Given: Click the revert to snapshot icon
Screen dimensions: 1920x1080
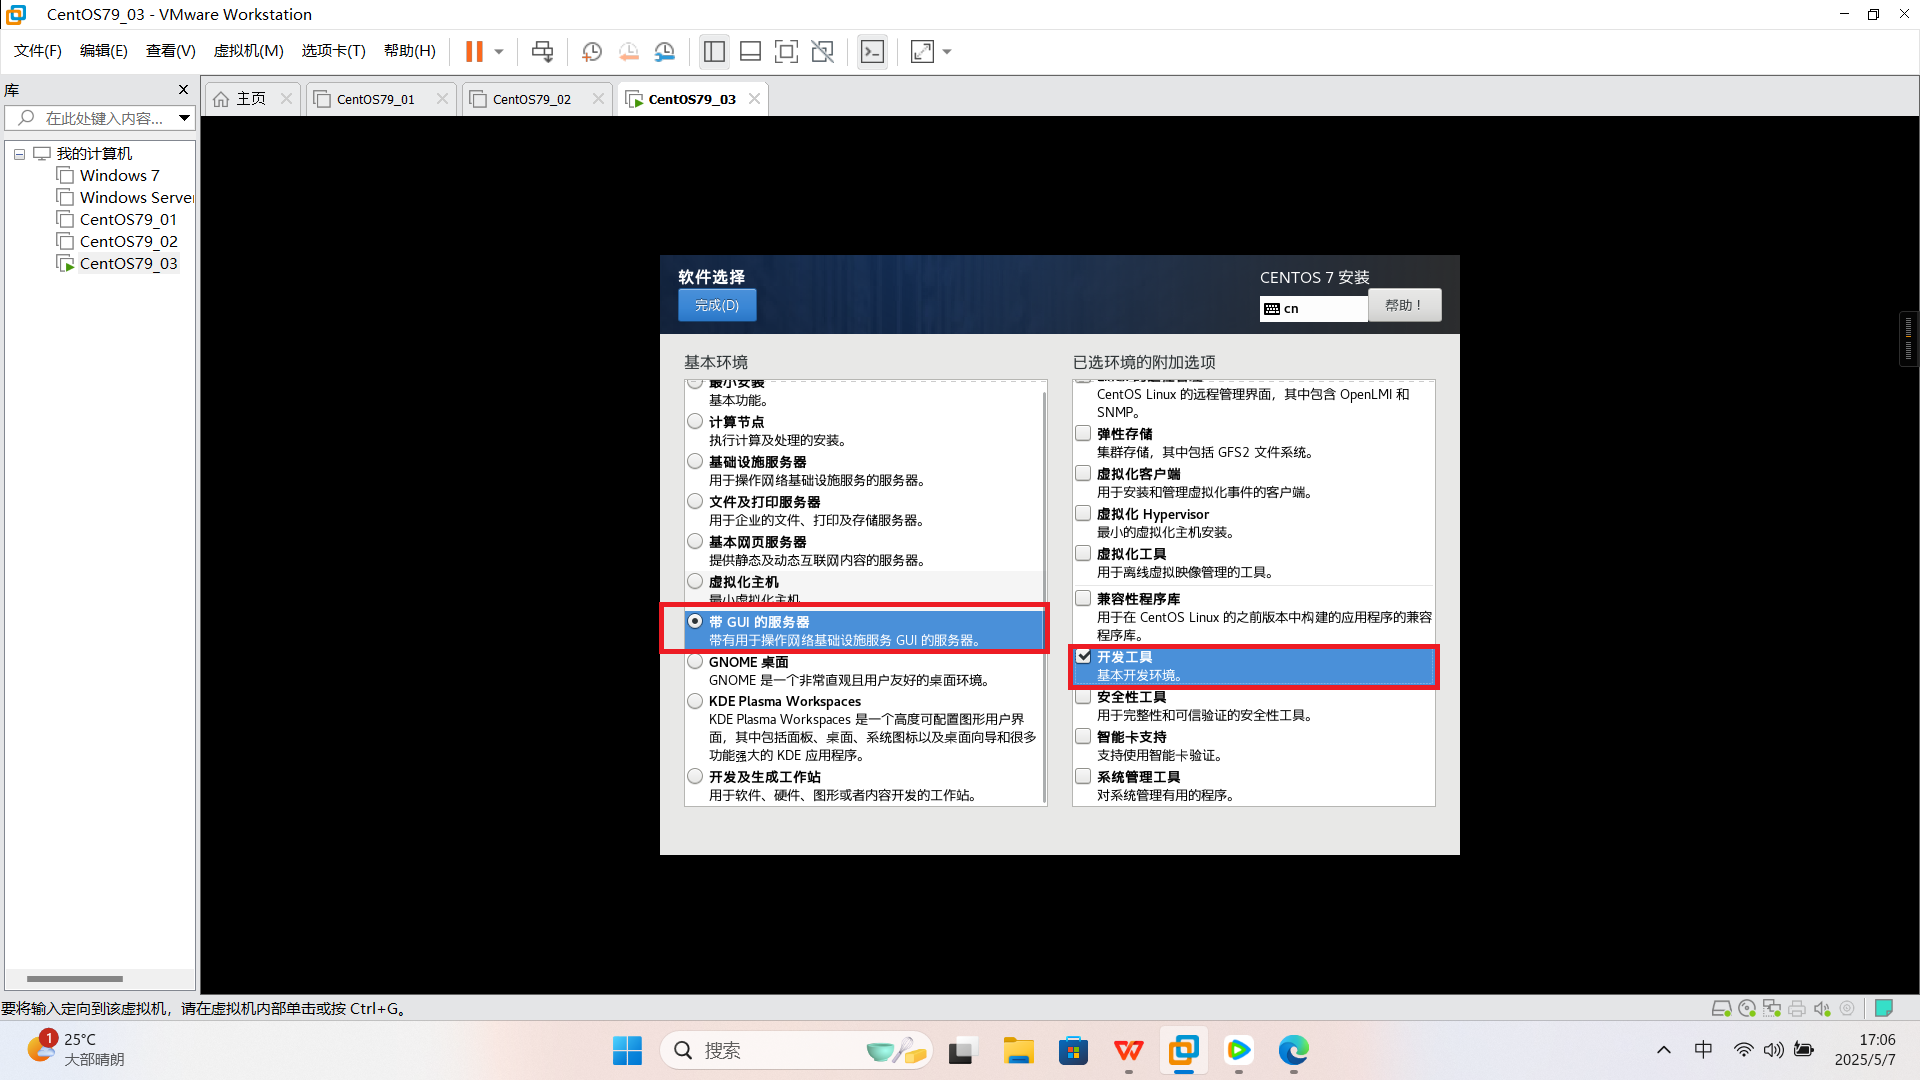Looking at the screenshot, I should [628, 51].
